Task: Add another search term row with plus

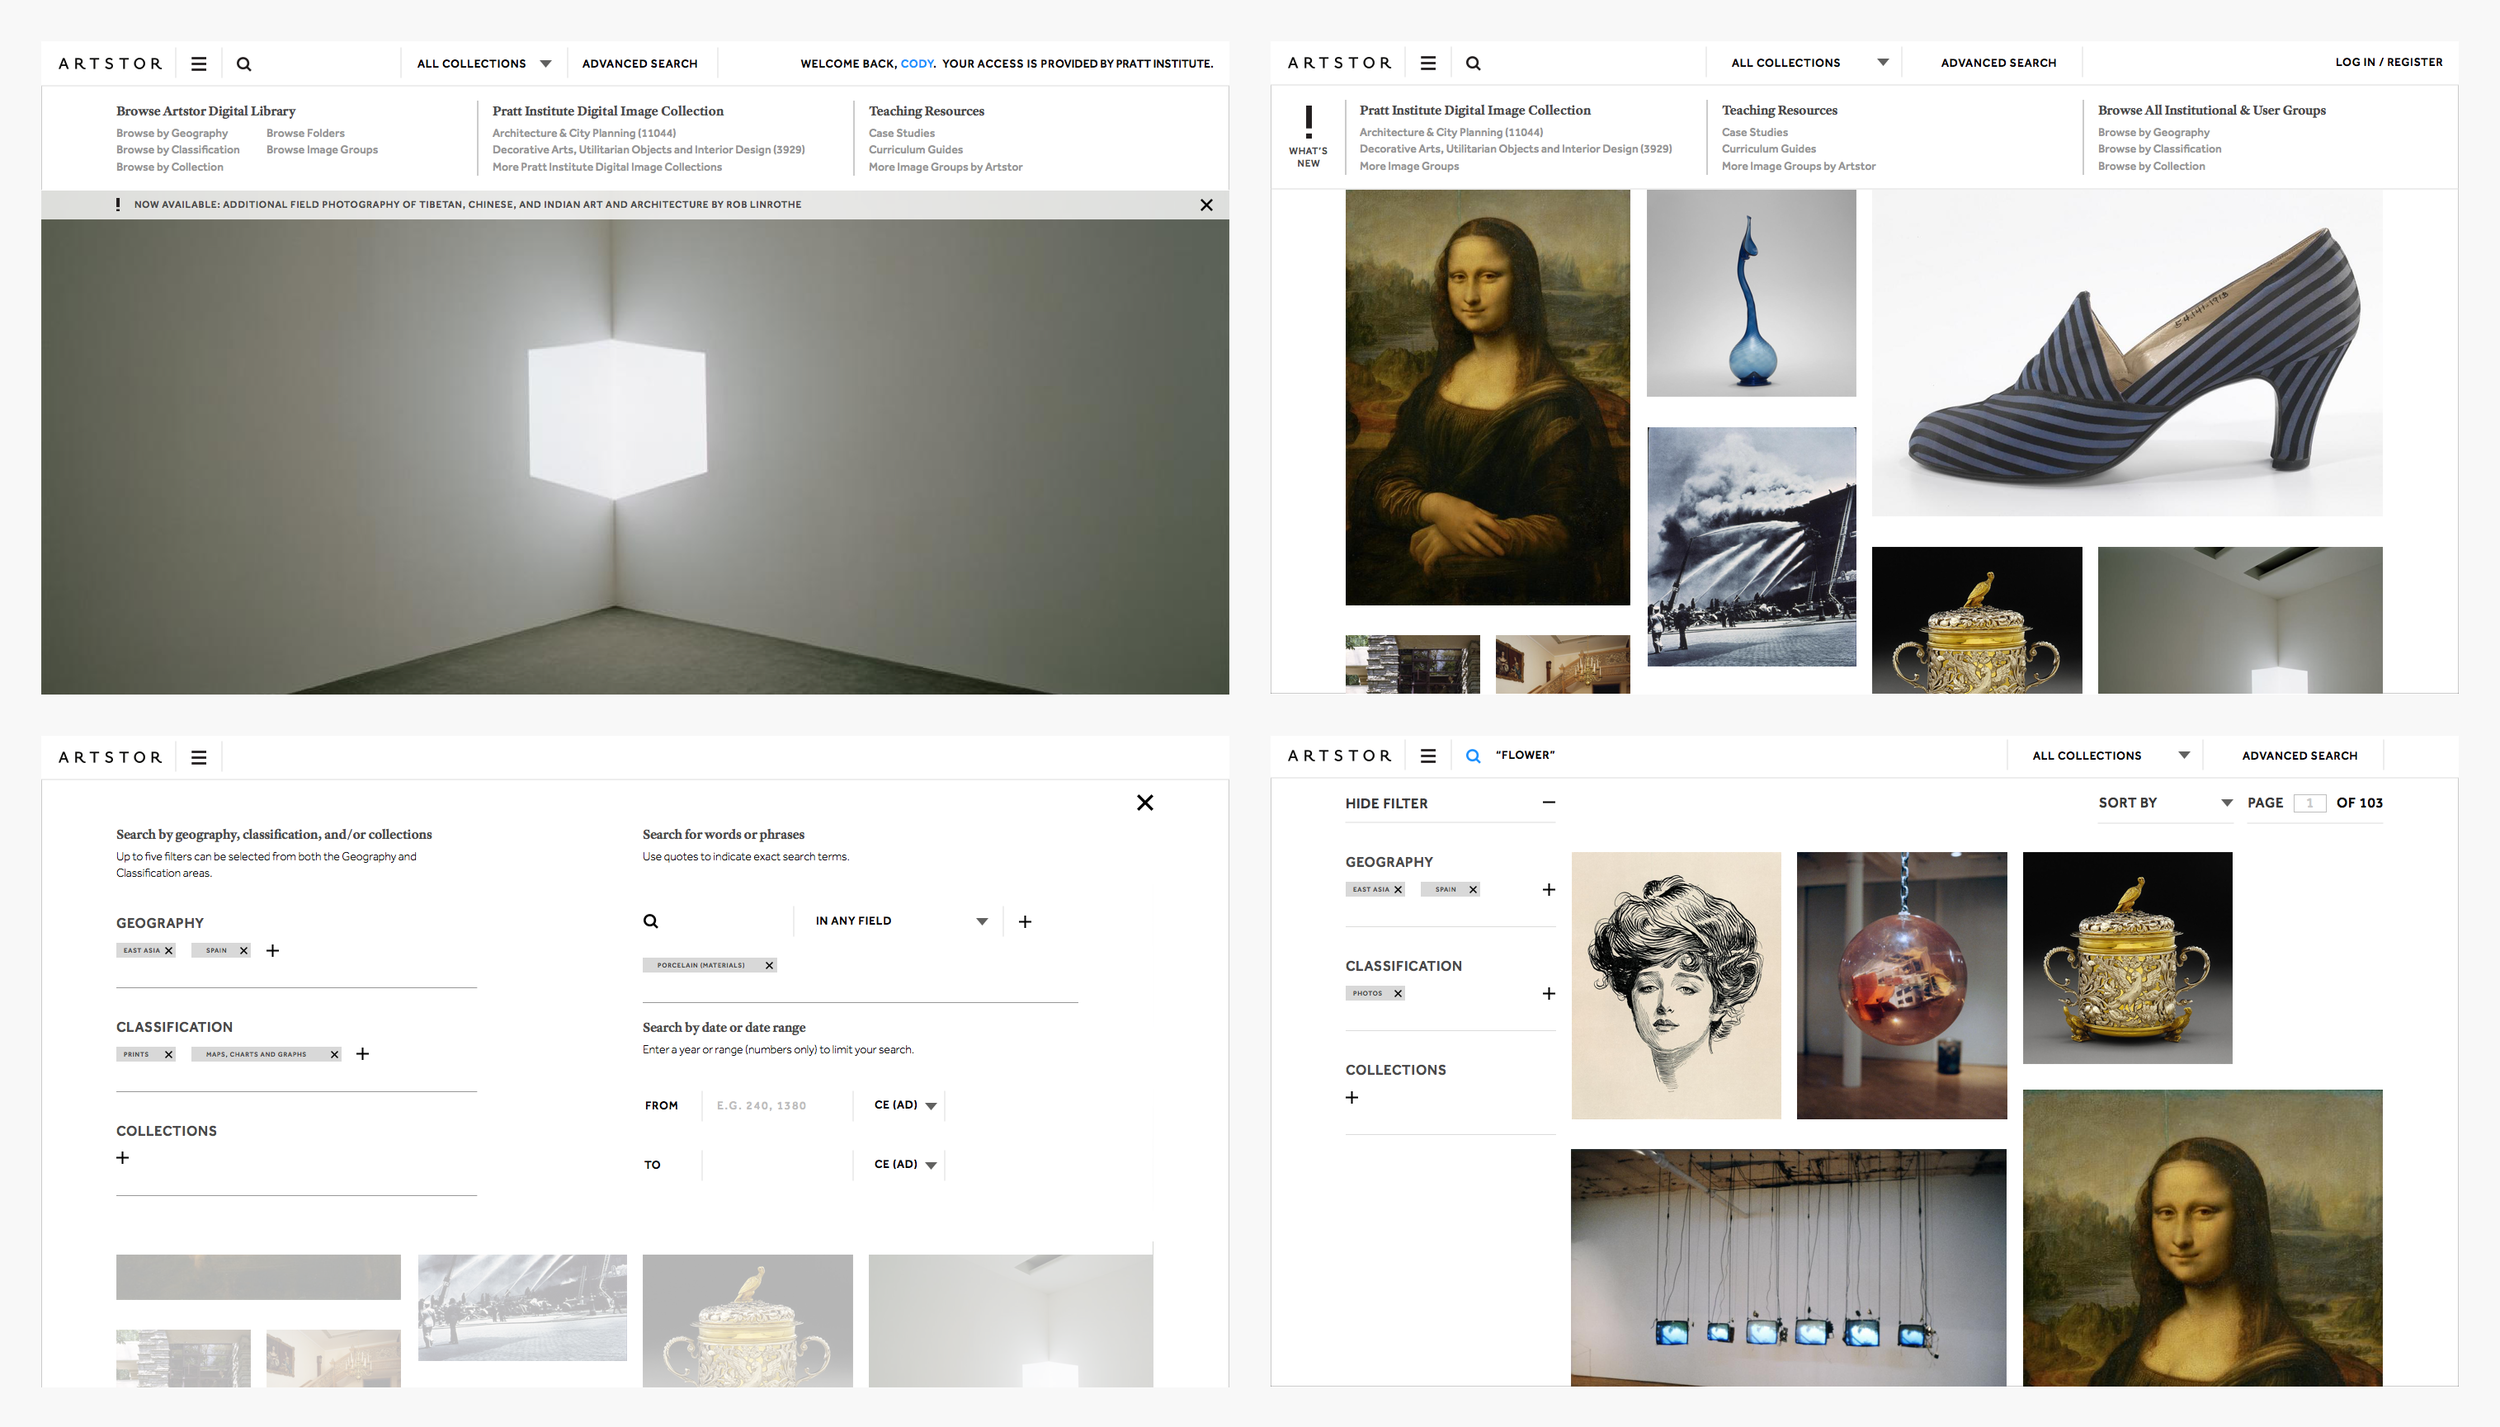Action: point(1025,922)
